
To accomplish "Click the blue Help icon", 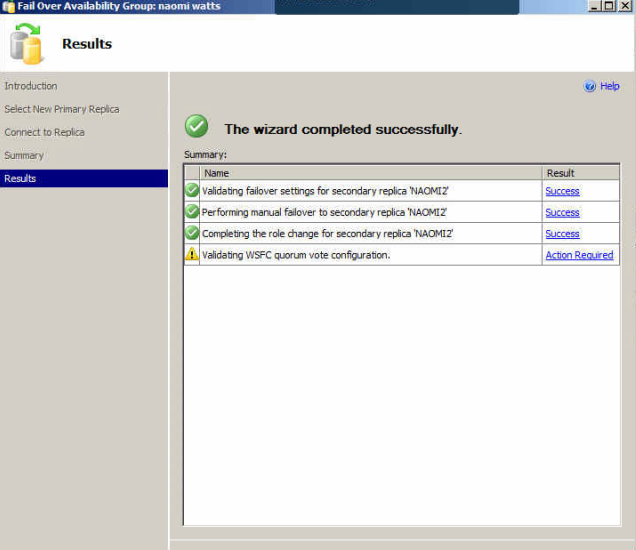I will click(x=589, y=86).
